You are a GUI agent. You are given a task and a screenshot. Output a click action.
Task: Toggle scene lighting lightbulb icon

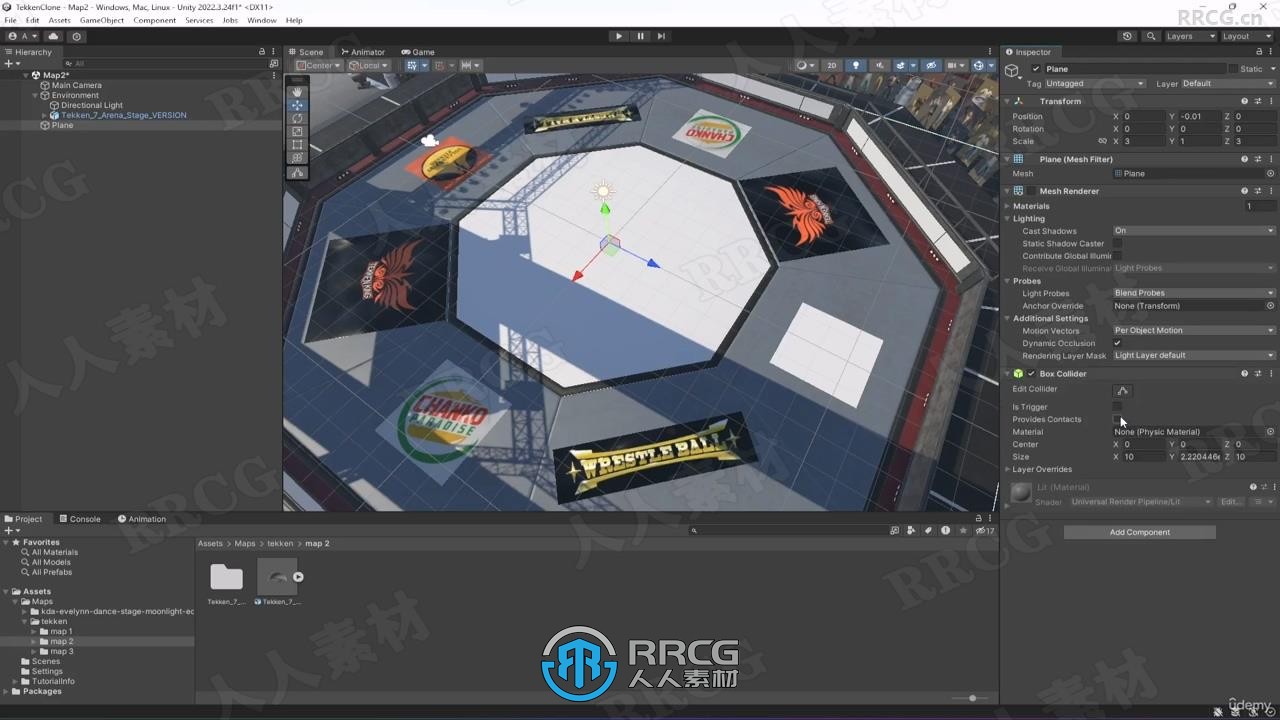855,66
